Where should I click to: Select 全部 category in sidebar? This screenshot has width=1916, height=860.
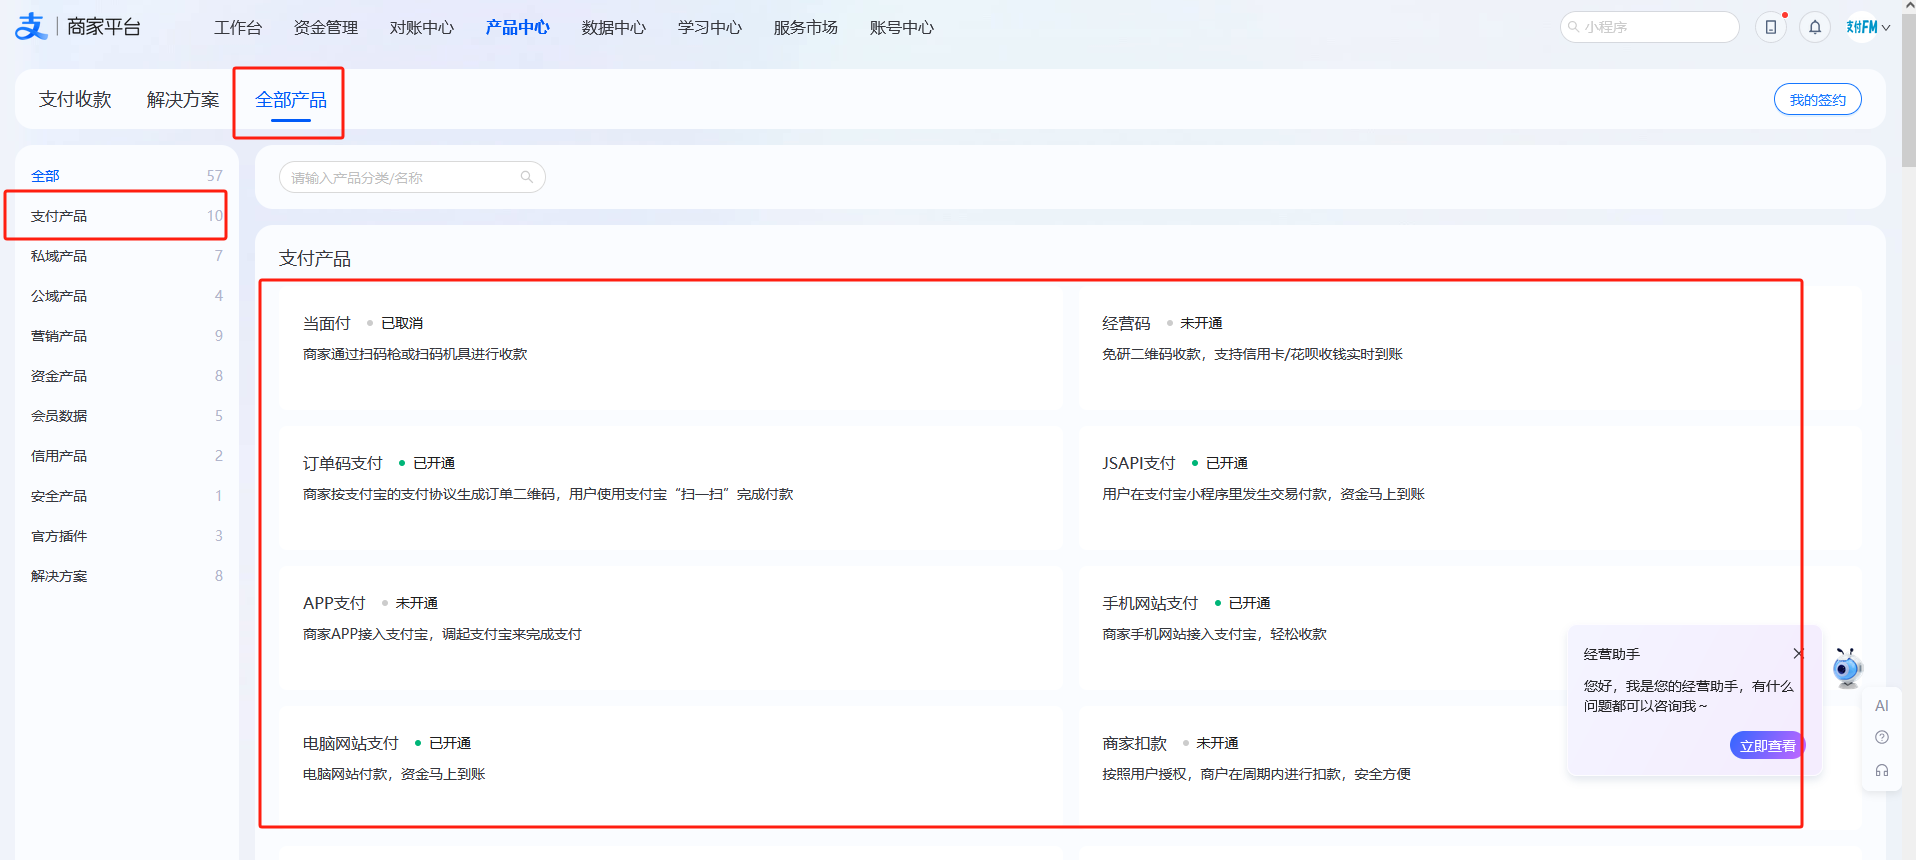(x=127, y=175)
